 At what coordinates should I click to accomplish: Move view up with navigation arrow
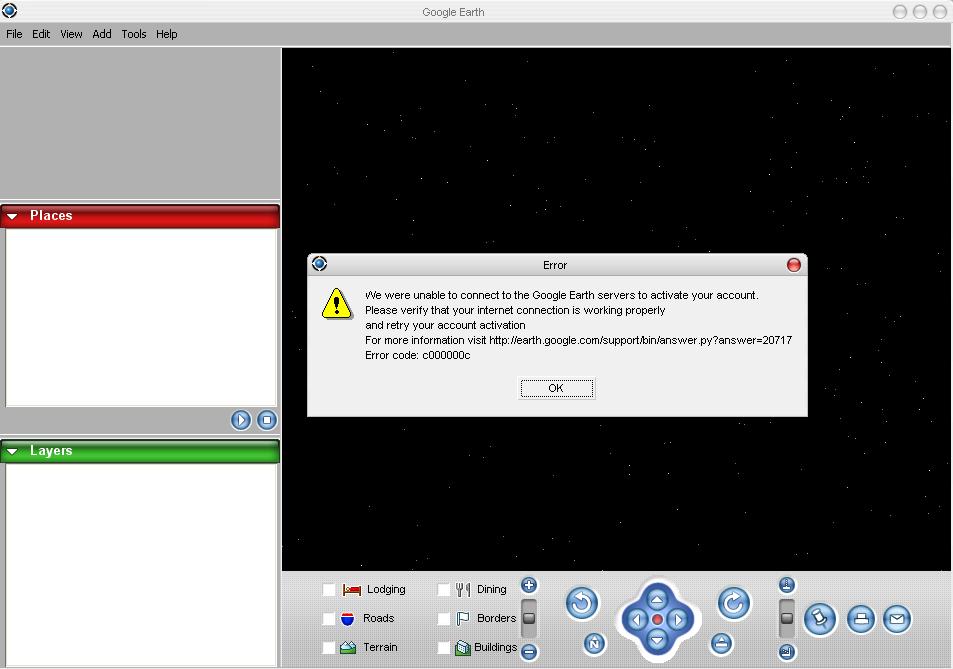[x=657, y=600]
